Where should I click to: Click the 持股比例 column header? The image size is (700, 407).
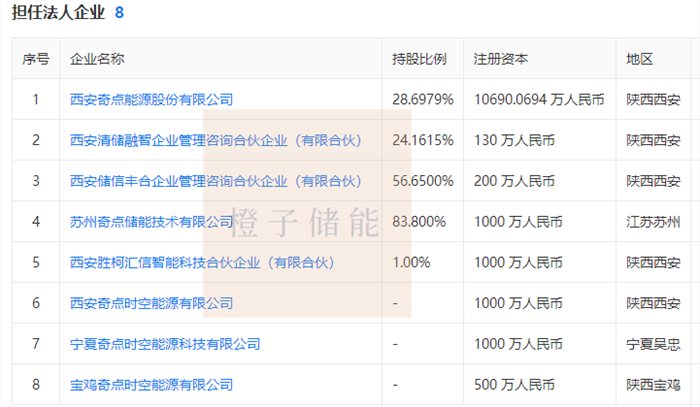point(419,59)
